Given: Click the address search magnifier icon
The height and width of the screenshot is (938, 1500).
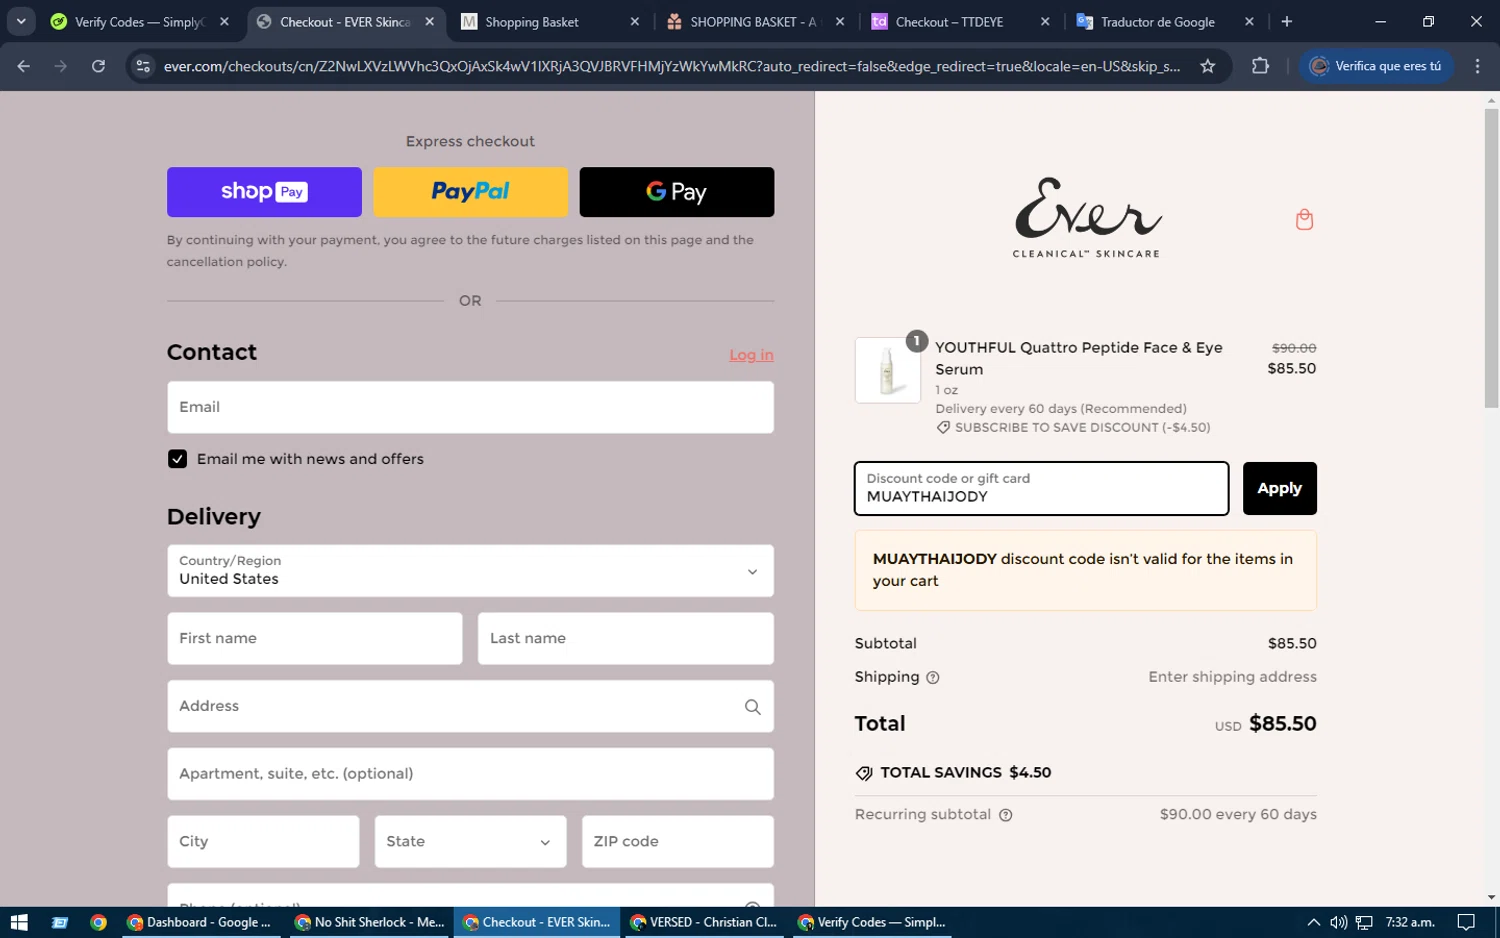Looking at the screenshot, I should [753, 707].
